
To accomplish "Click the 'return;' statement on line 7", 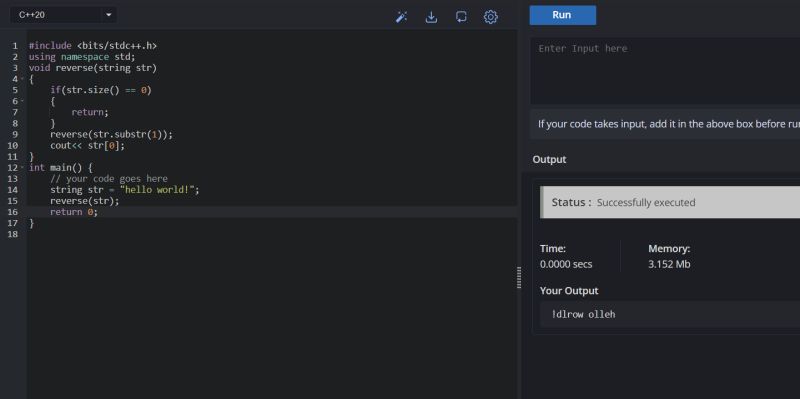I will pyautogui.click(x=90, y=112).
